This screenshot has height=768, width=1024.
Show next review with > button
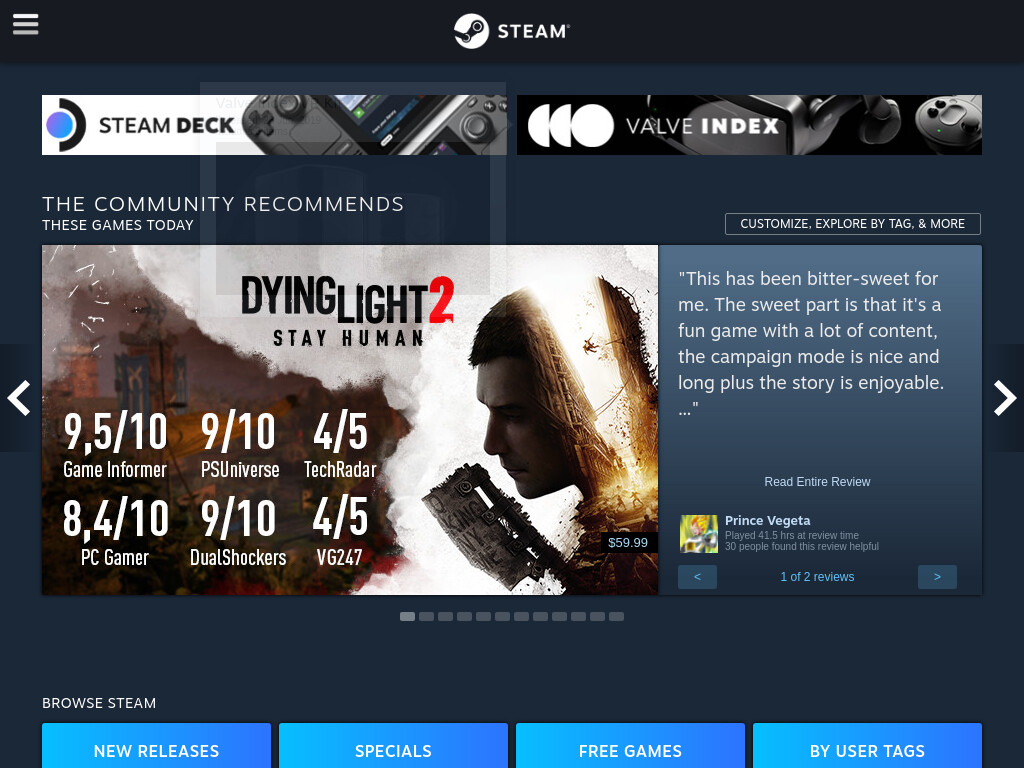click(x=937, y=577)
